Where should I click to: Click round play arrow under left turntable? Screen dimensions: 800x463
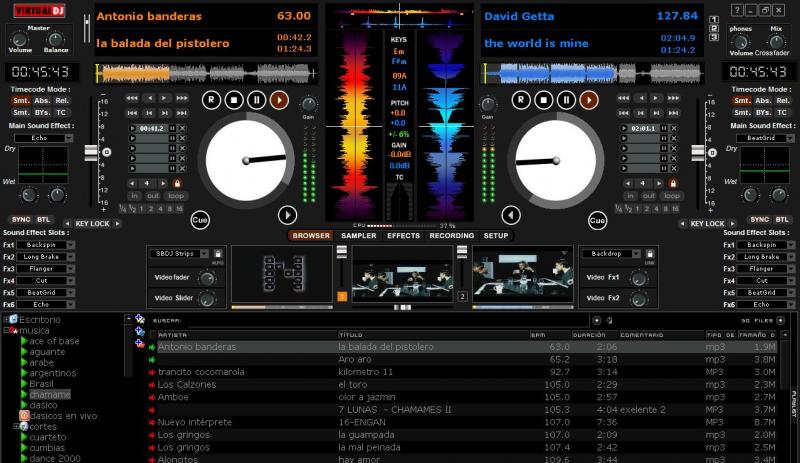[287, 215]
